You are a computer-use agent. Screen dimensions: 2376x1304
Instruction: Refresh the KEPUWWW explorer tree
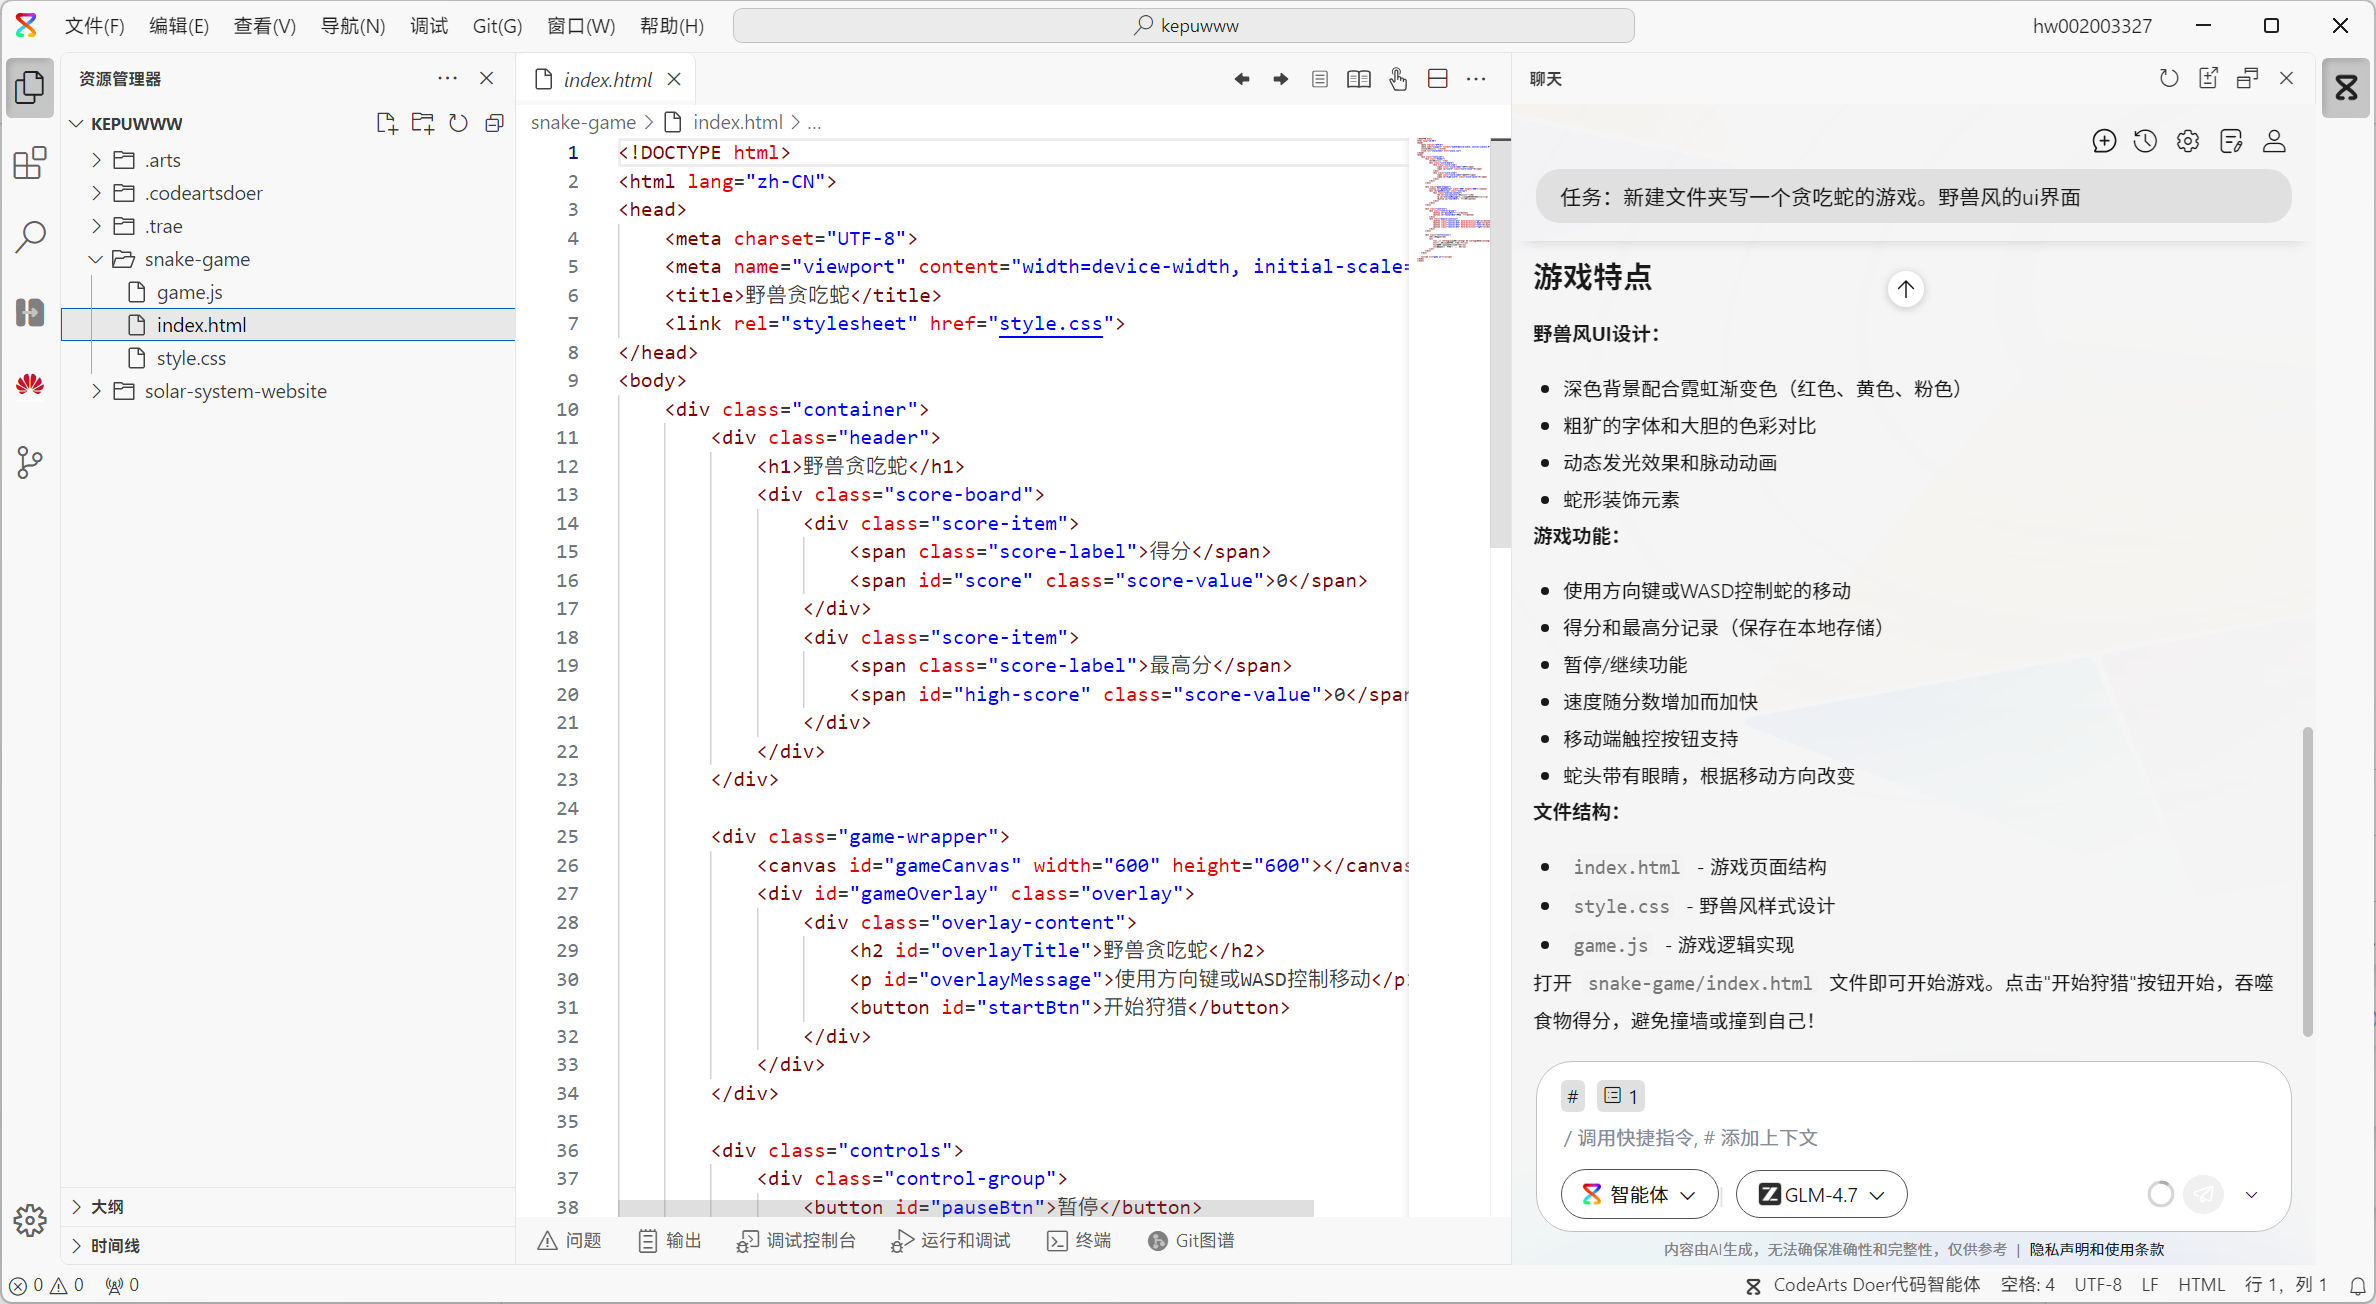tap(458, 123)
